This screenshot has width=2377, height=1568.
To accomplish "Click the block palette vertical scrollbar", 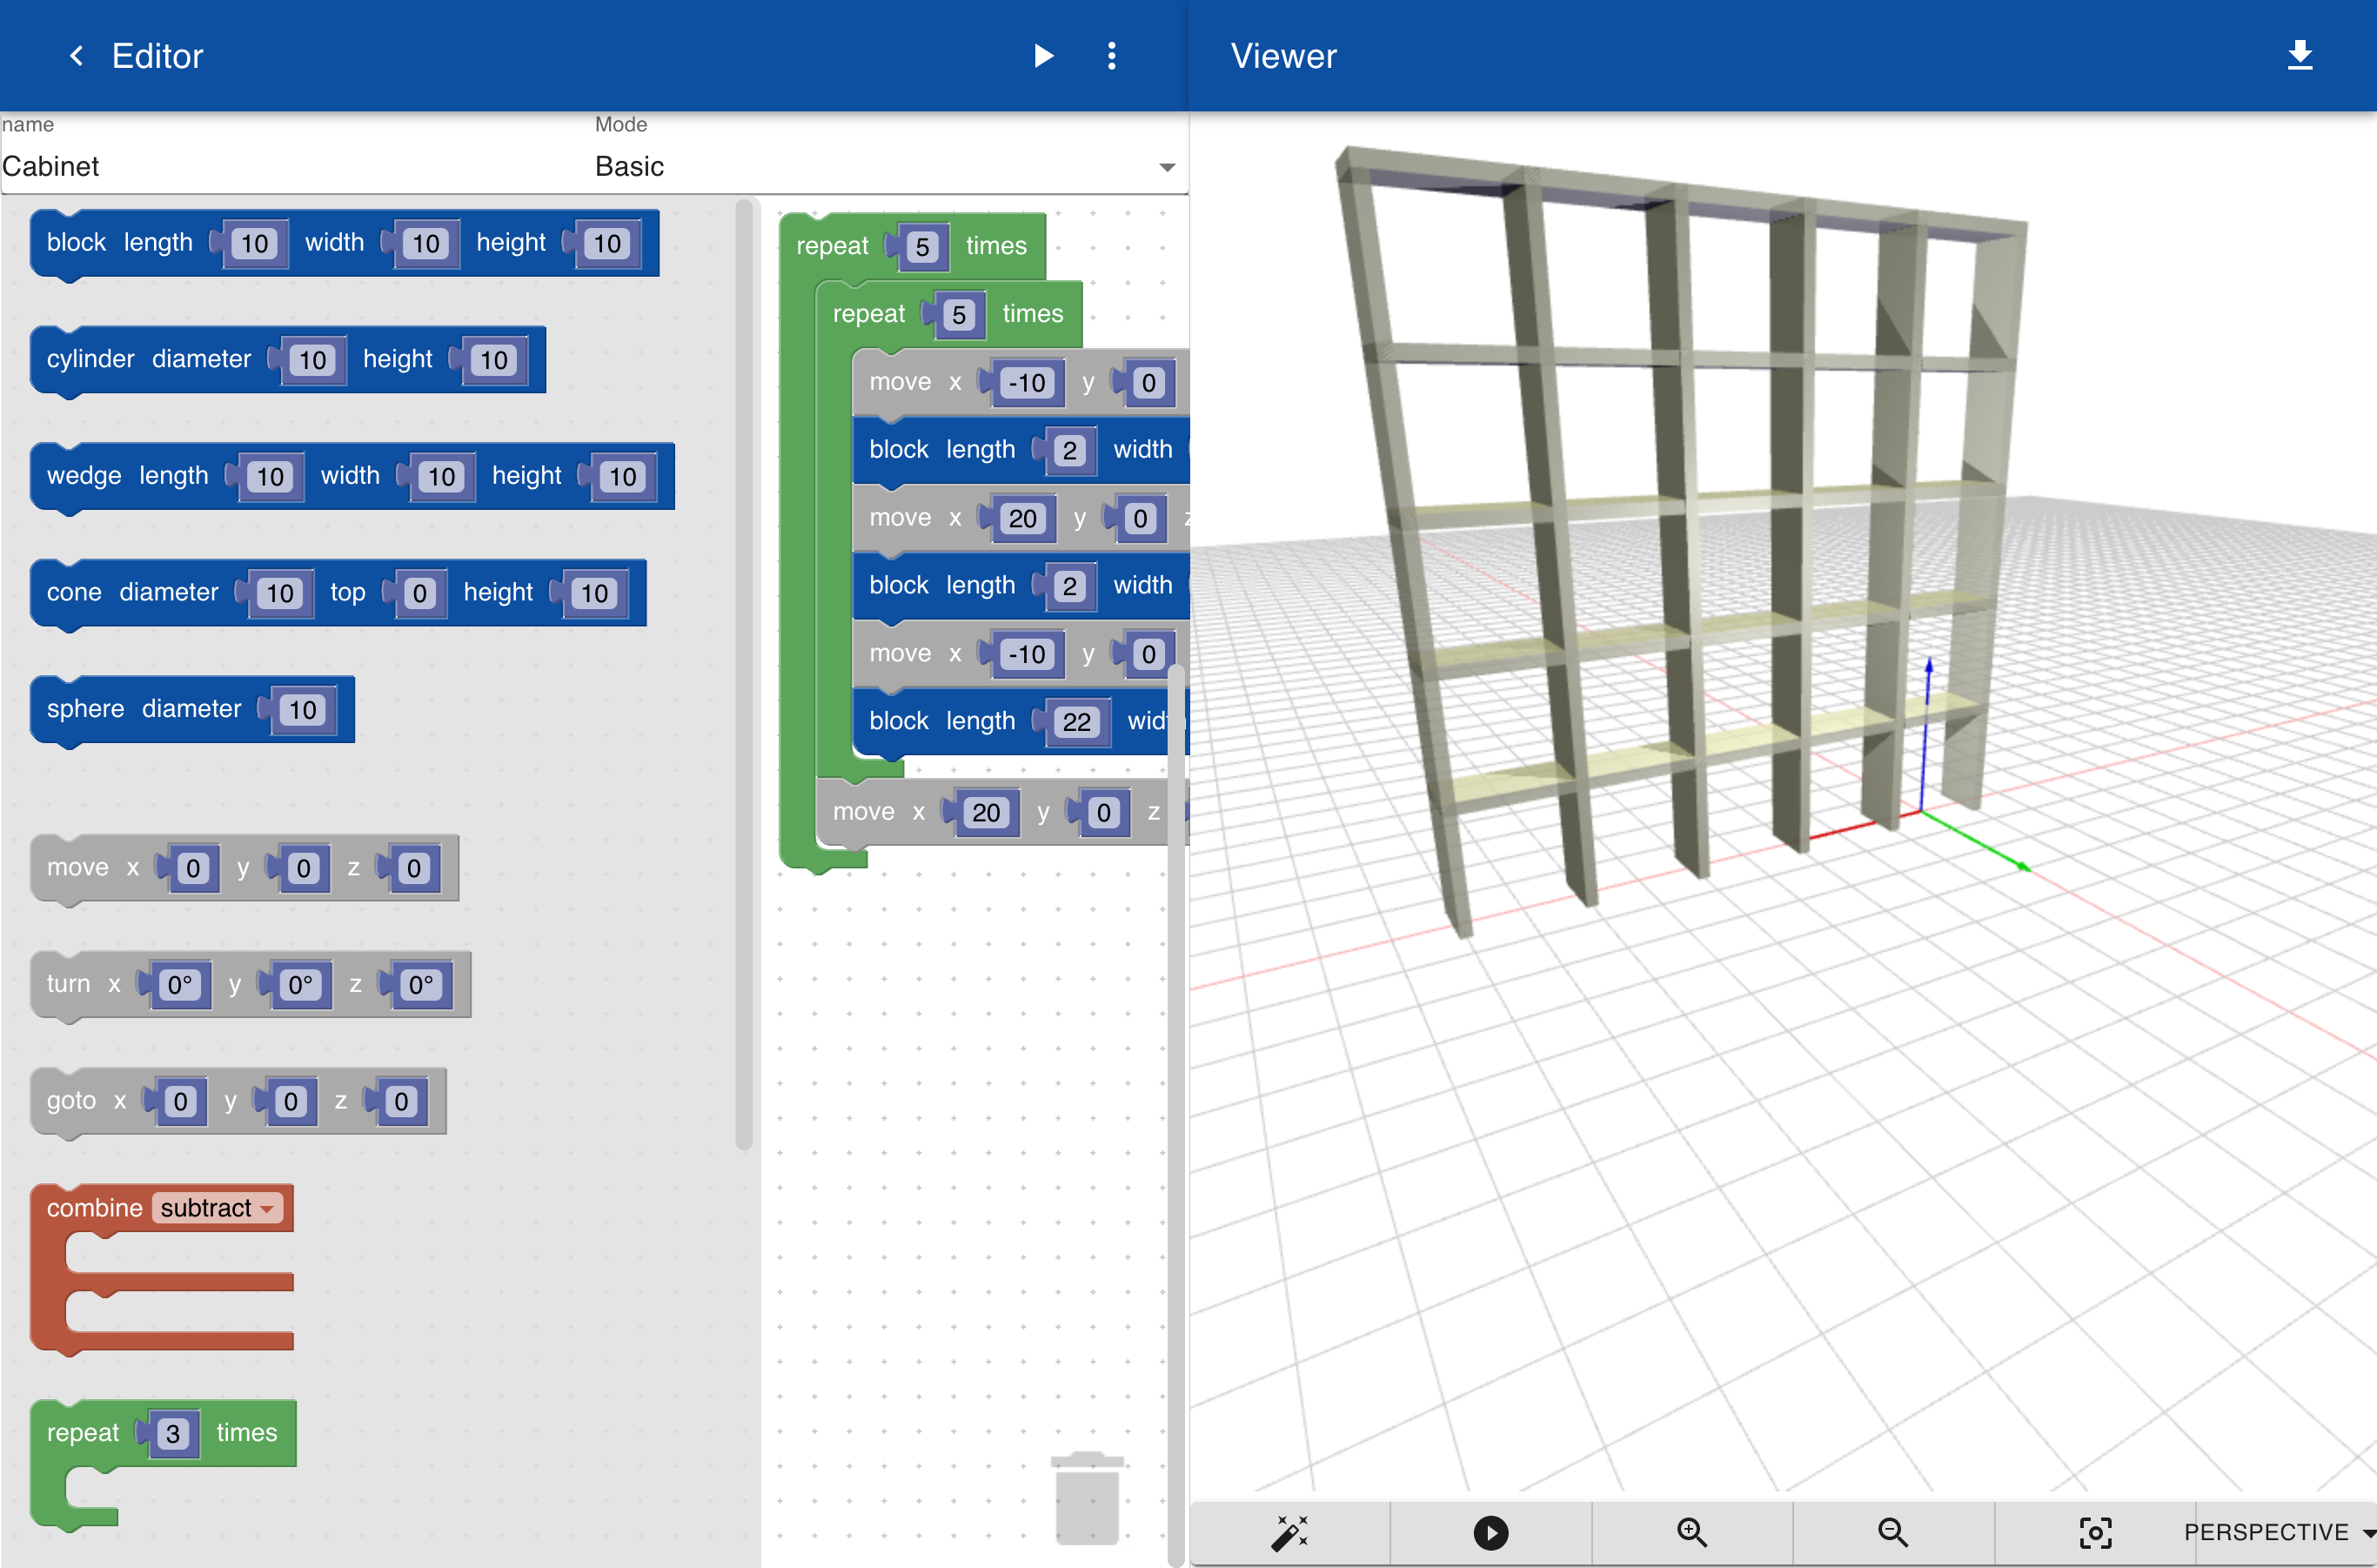I will [x=743, y=675].
